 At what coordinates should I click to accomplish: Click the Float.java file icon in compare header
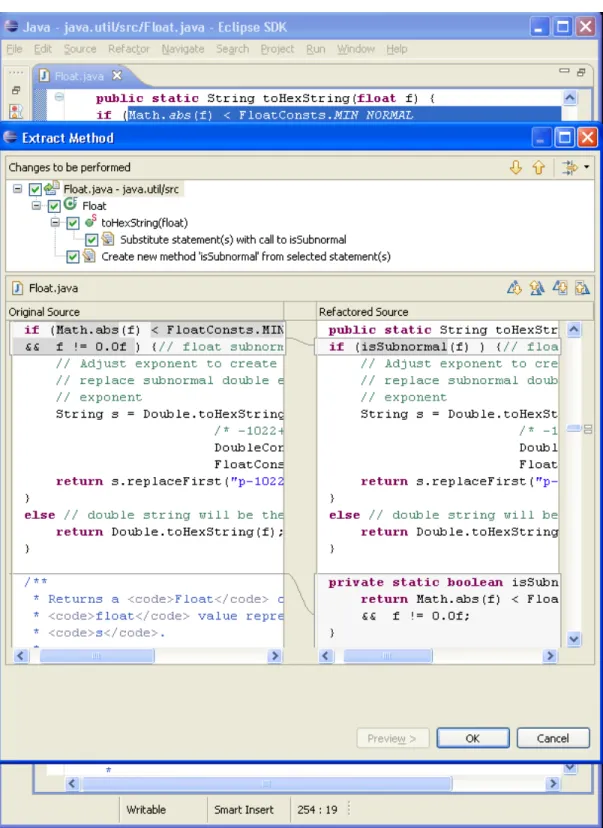point(17,288)
